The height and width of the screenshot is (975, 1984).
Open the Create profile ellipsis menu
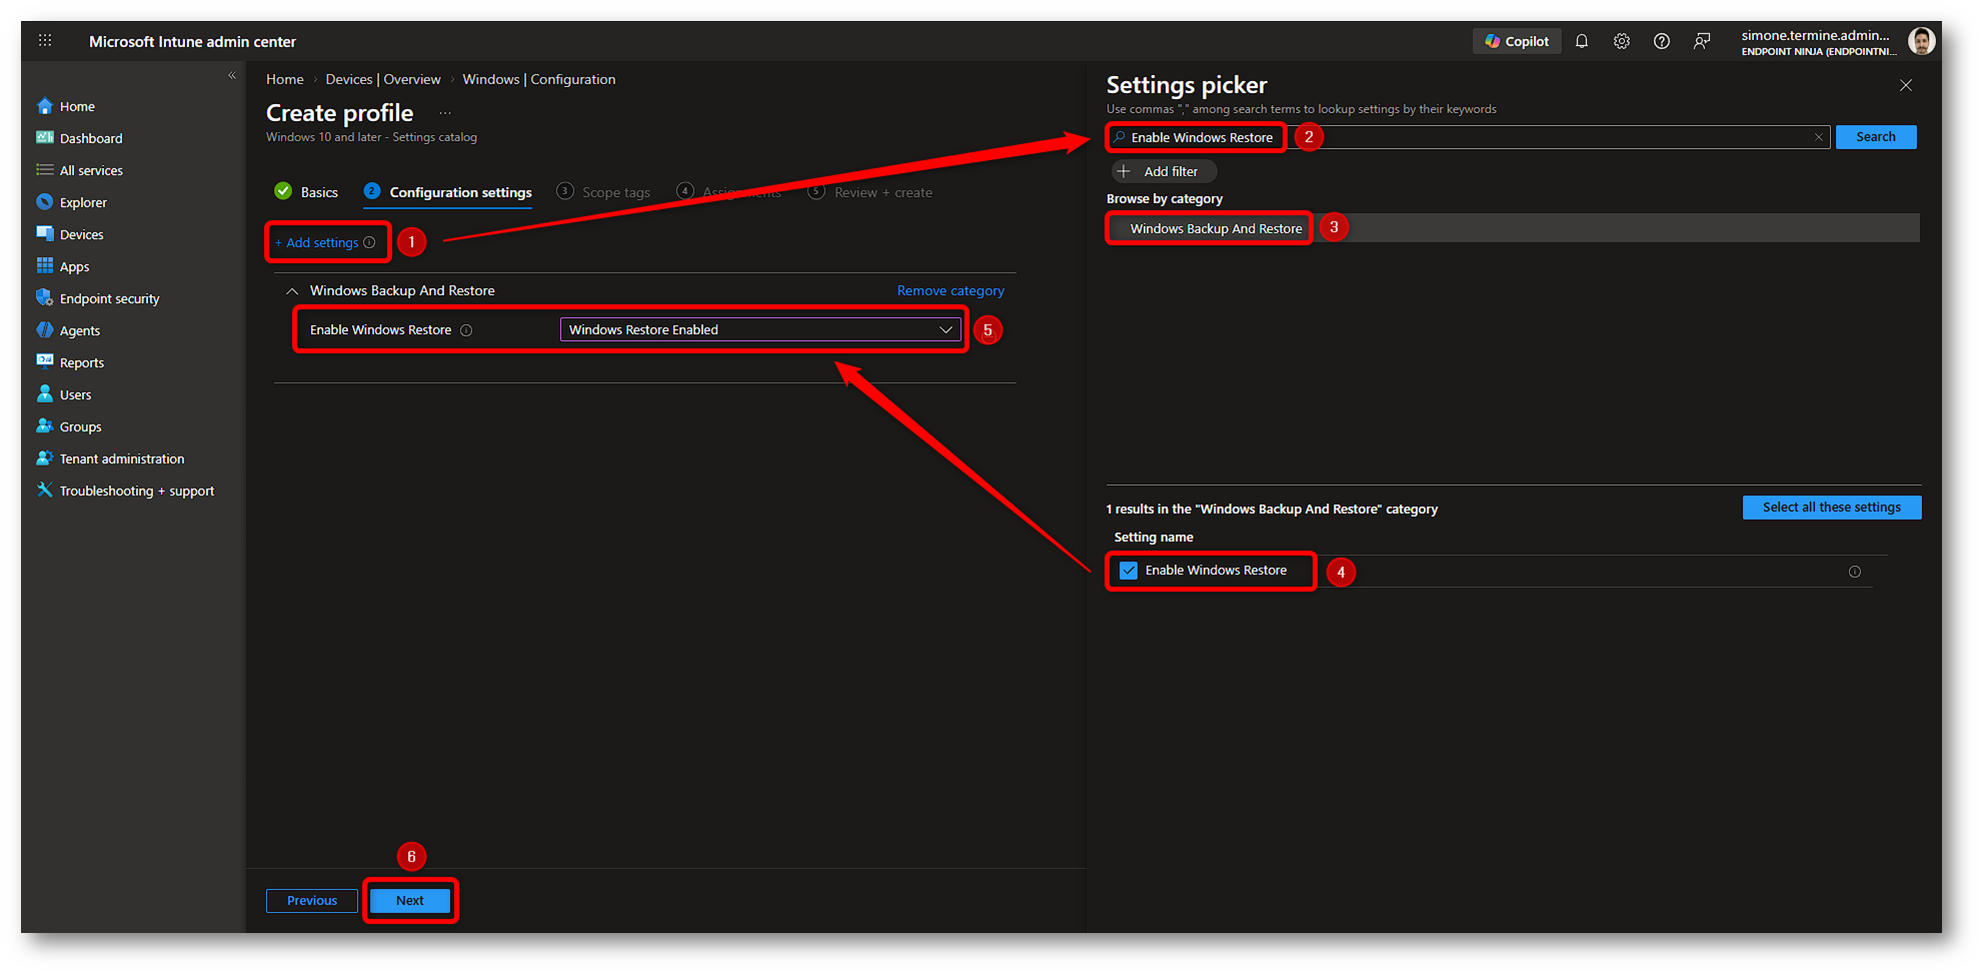pos(445,113)
